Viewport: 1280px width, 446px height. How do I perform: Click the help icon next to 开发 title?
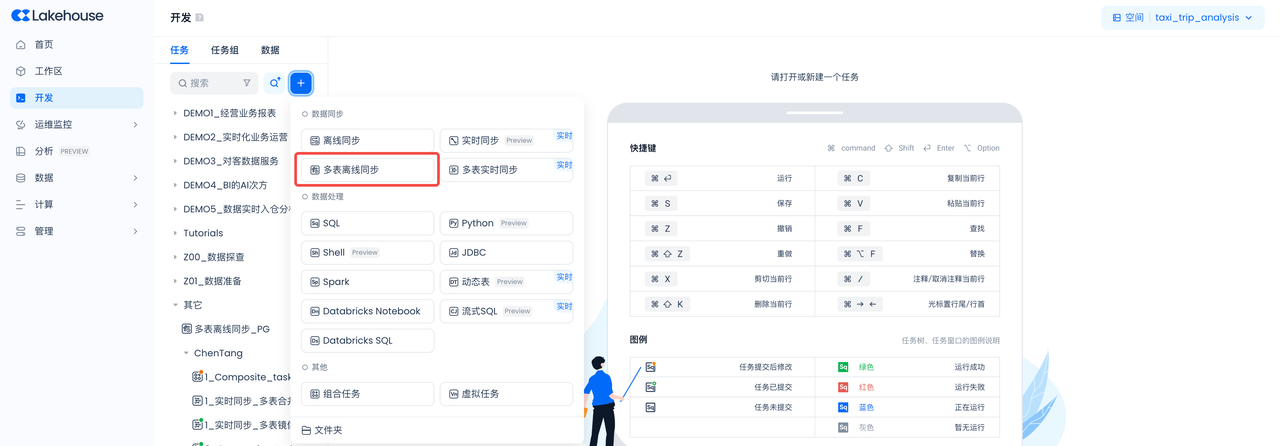coord(200,18)
